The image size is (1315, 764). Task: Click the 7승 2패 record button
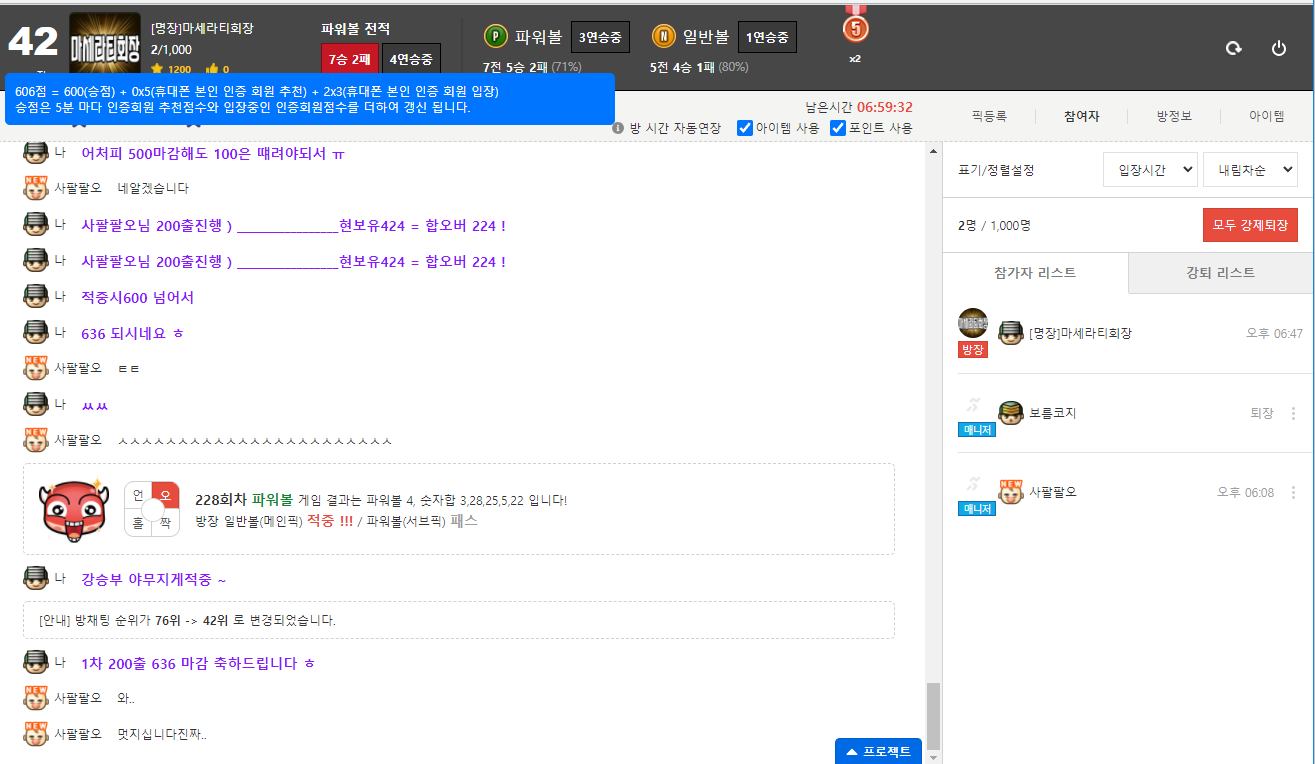pyautogui.click(x=349, y=59)
